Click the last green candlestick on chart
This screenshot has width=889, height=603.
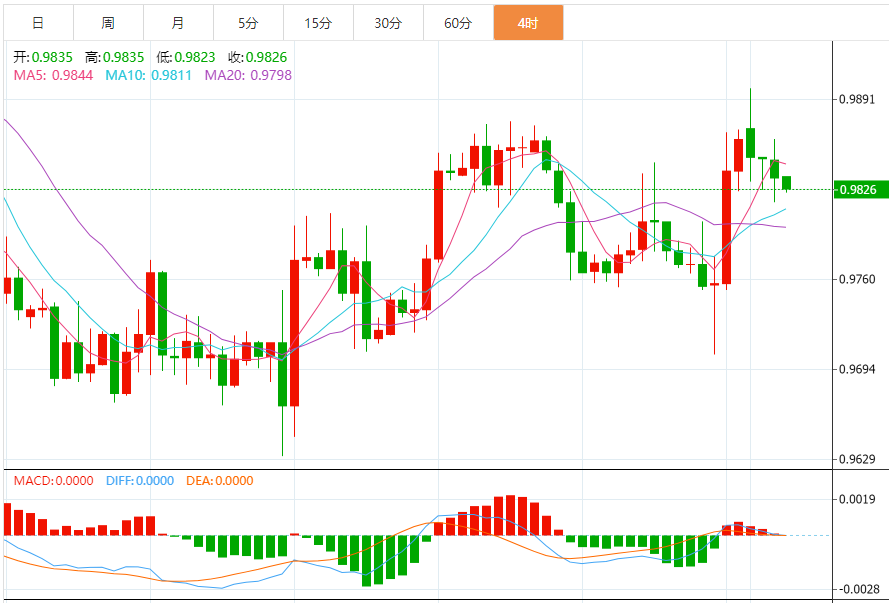pos(786,183)
